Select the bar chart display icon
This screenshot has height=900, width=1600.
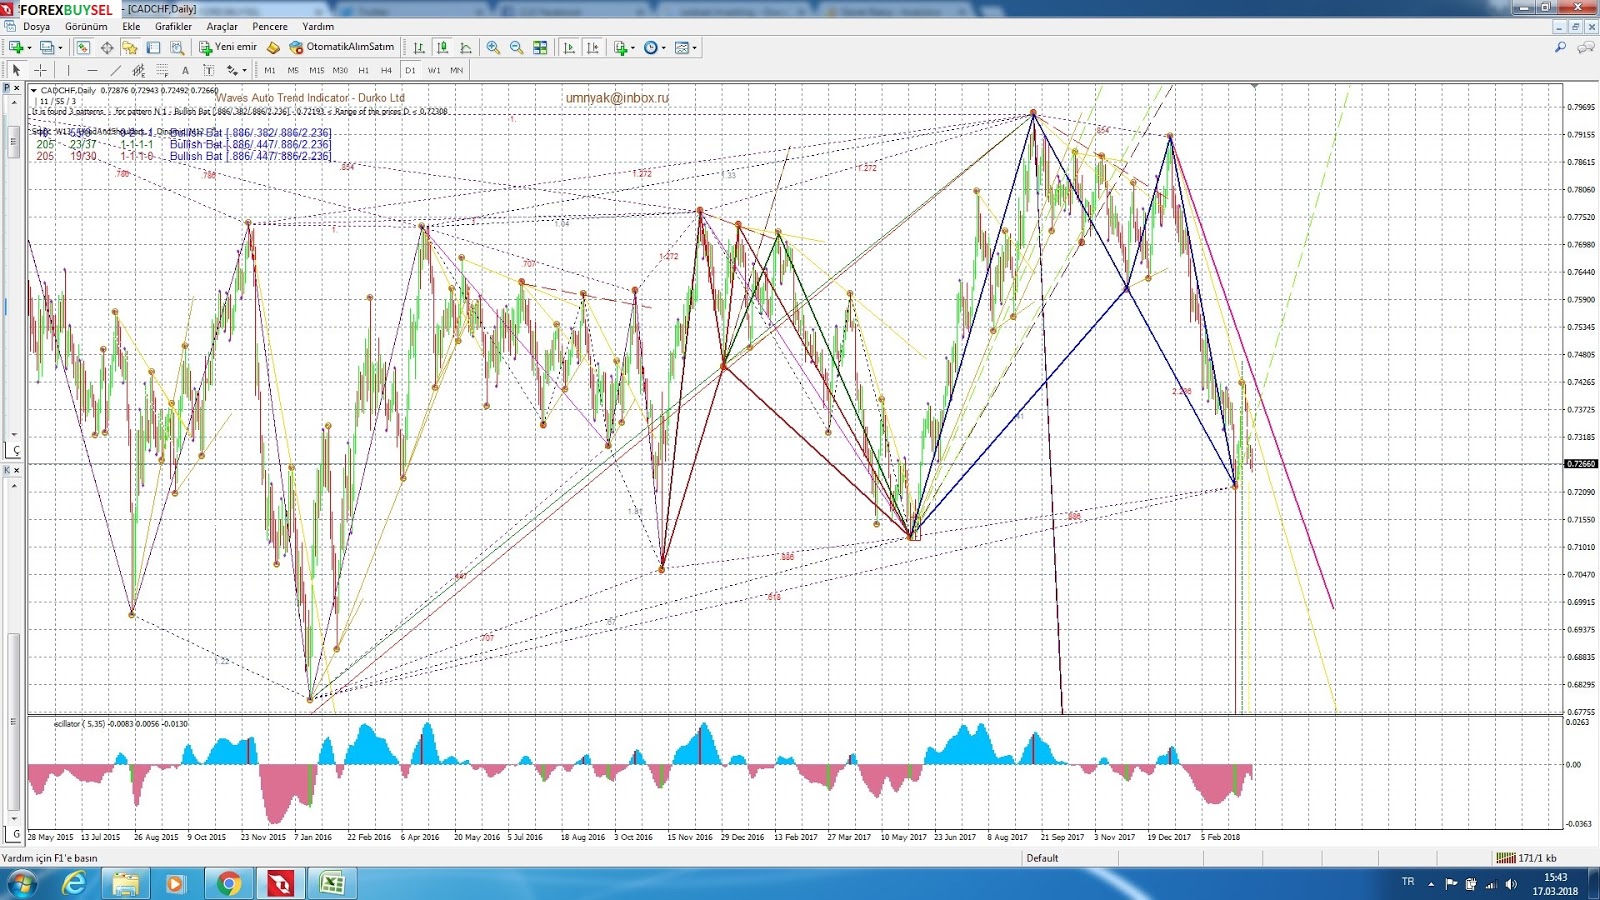419,47
